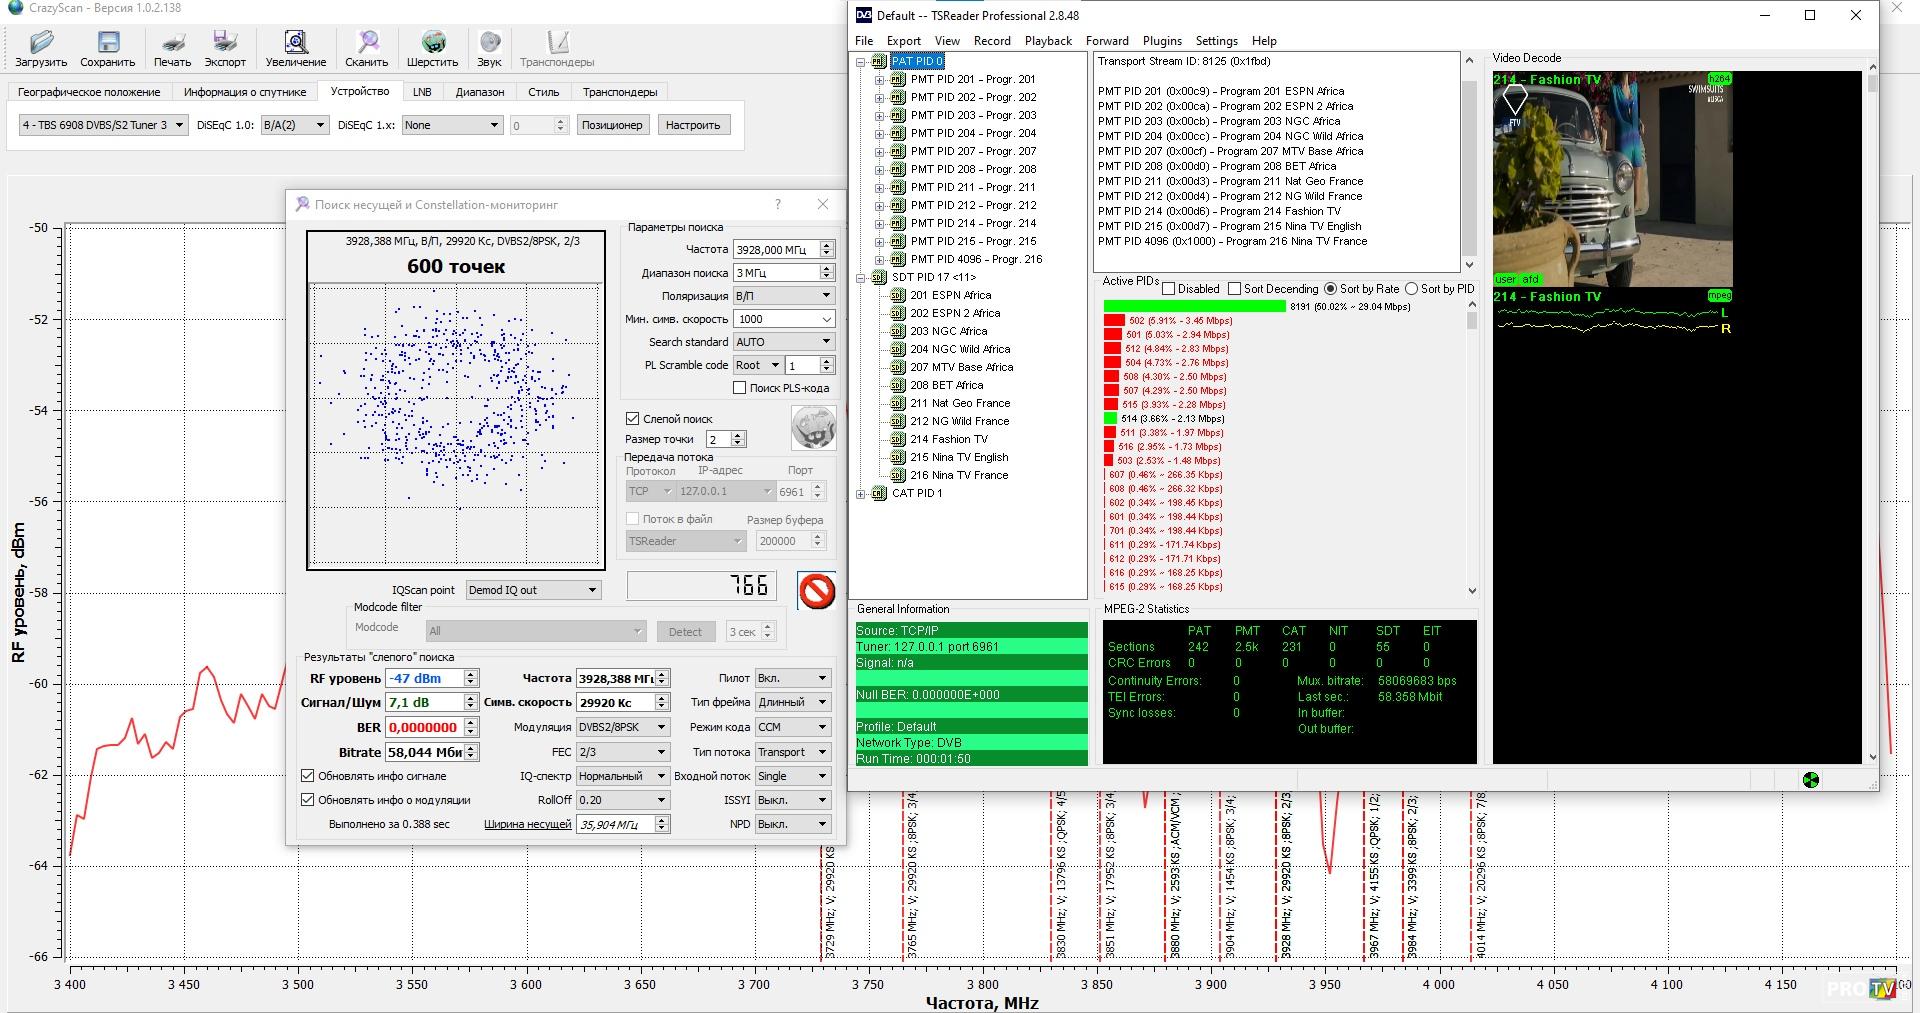
Task: Open the Plugins menu in TSReader
Action: [1161, 41]
